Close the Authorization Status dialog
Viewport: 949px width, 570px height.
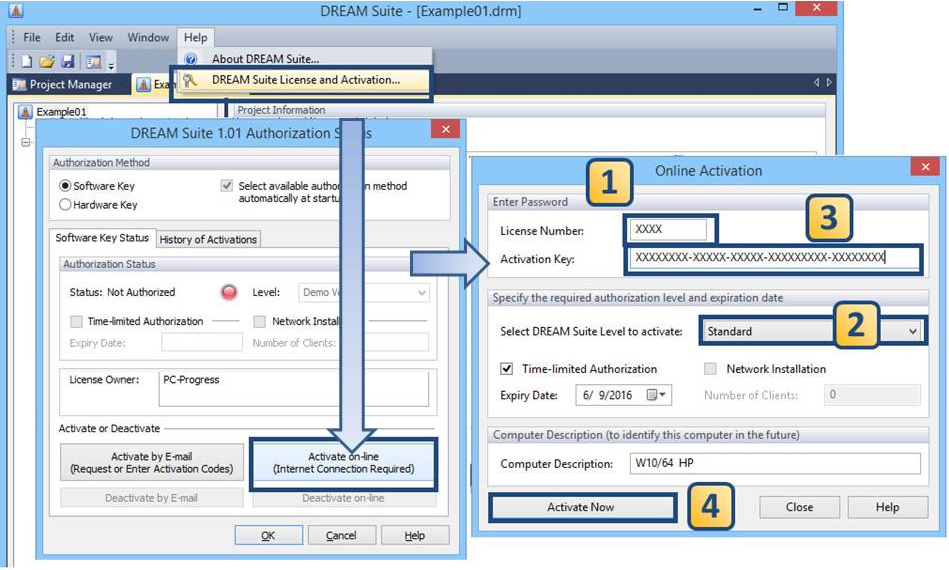(x=445, y=129)
